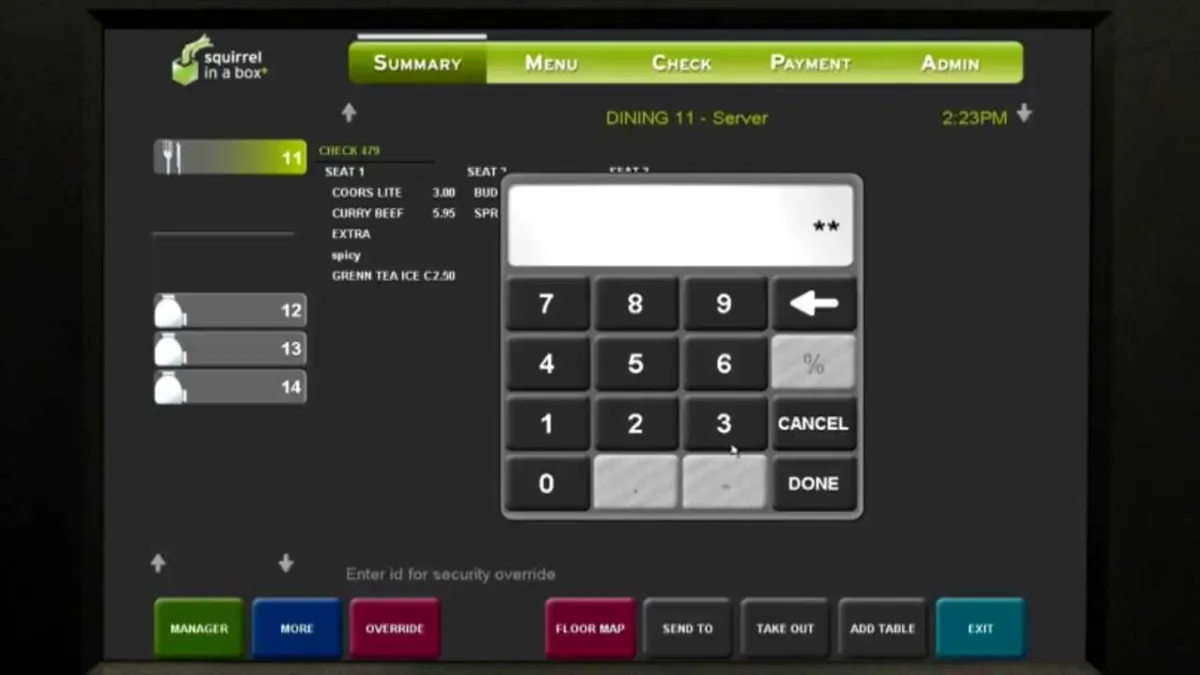
Task: Click the decimal point key on the keypad
Action: [636, 484]
